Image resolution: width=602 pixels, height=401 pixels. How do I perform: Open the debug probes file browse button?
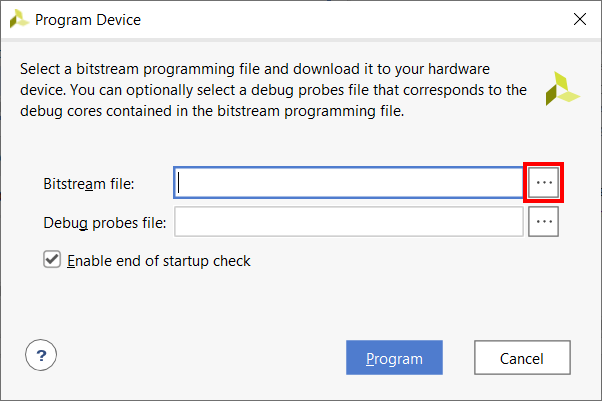click(543, 222)
